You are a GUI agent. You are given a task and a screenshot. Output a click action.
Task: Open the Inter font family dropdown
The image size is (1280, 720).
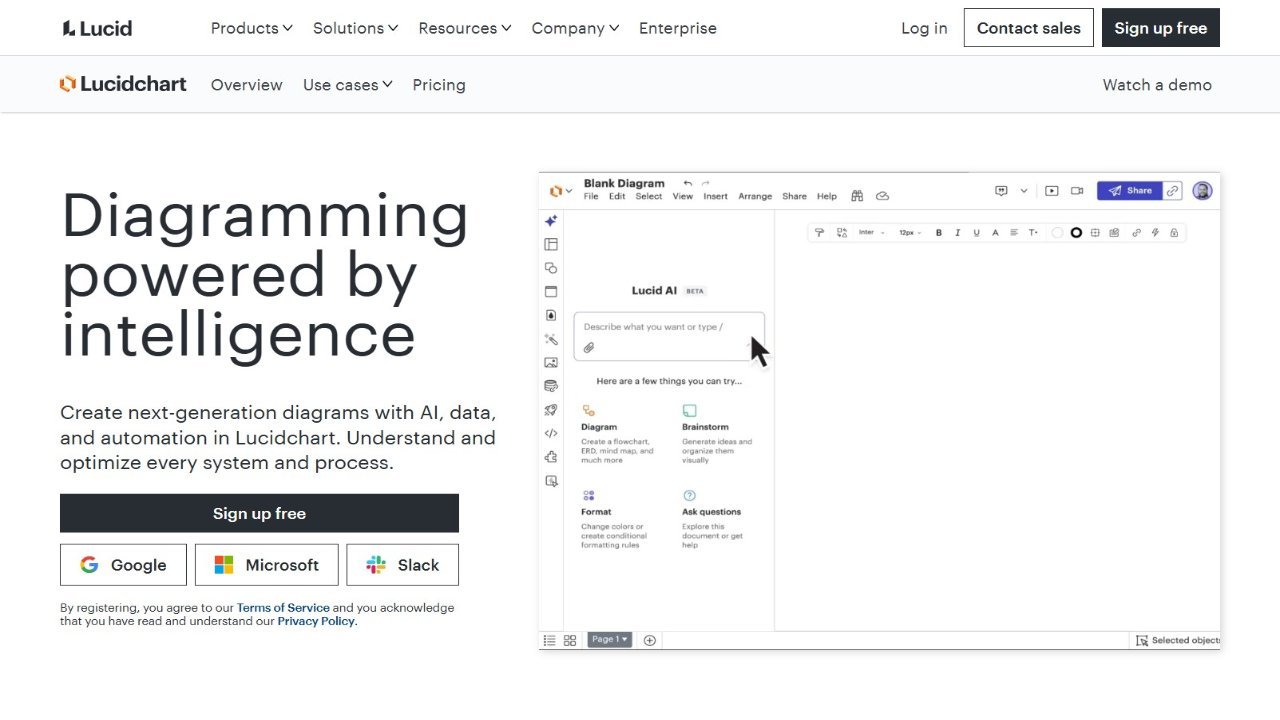tap(871, 233)
